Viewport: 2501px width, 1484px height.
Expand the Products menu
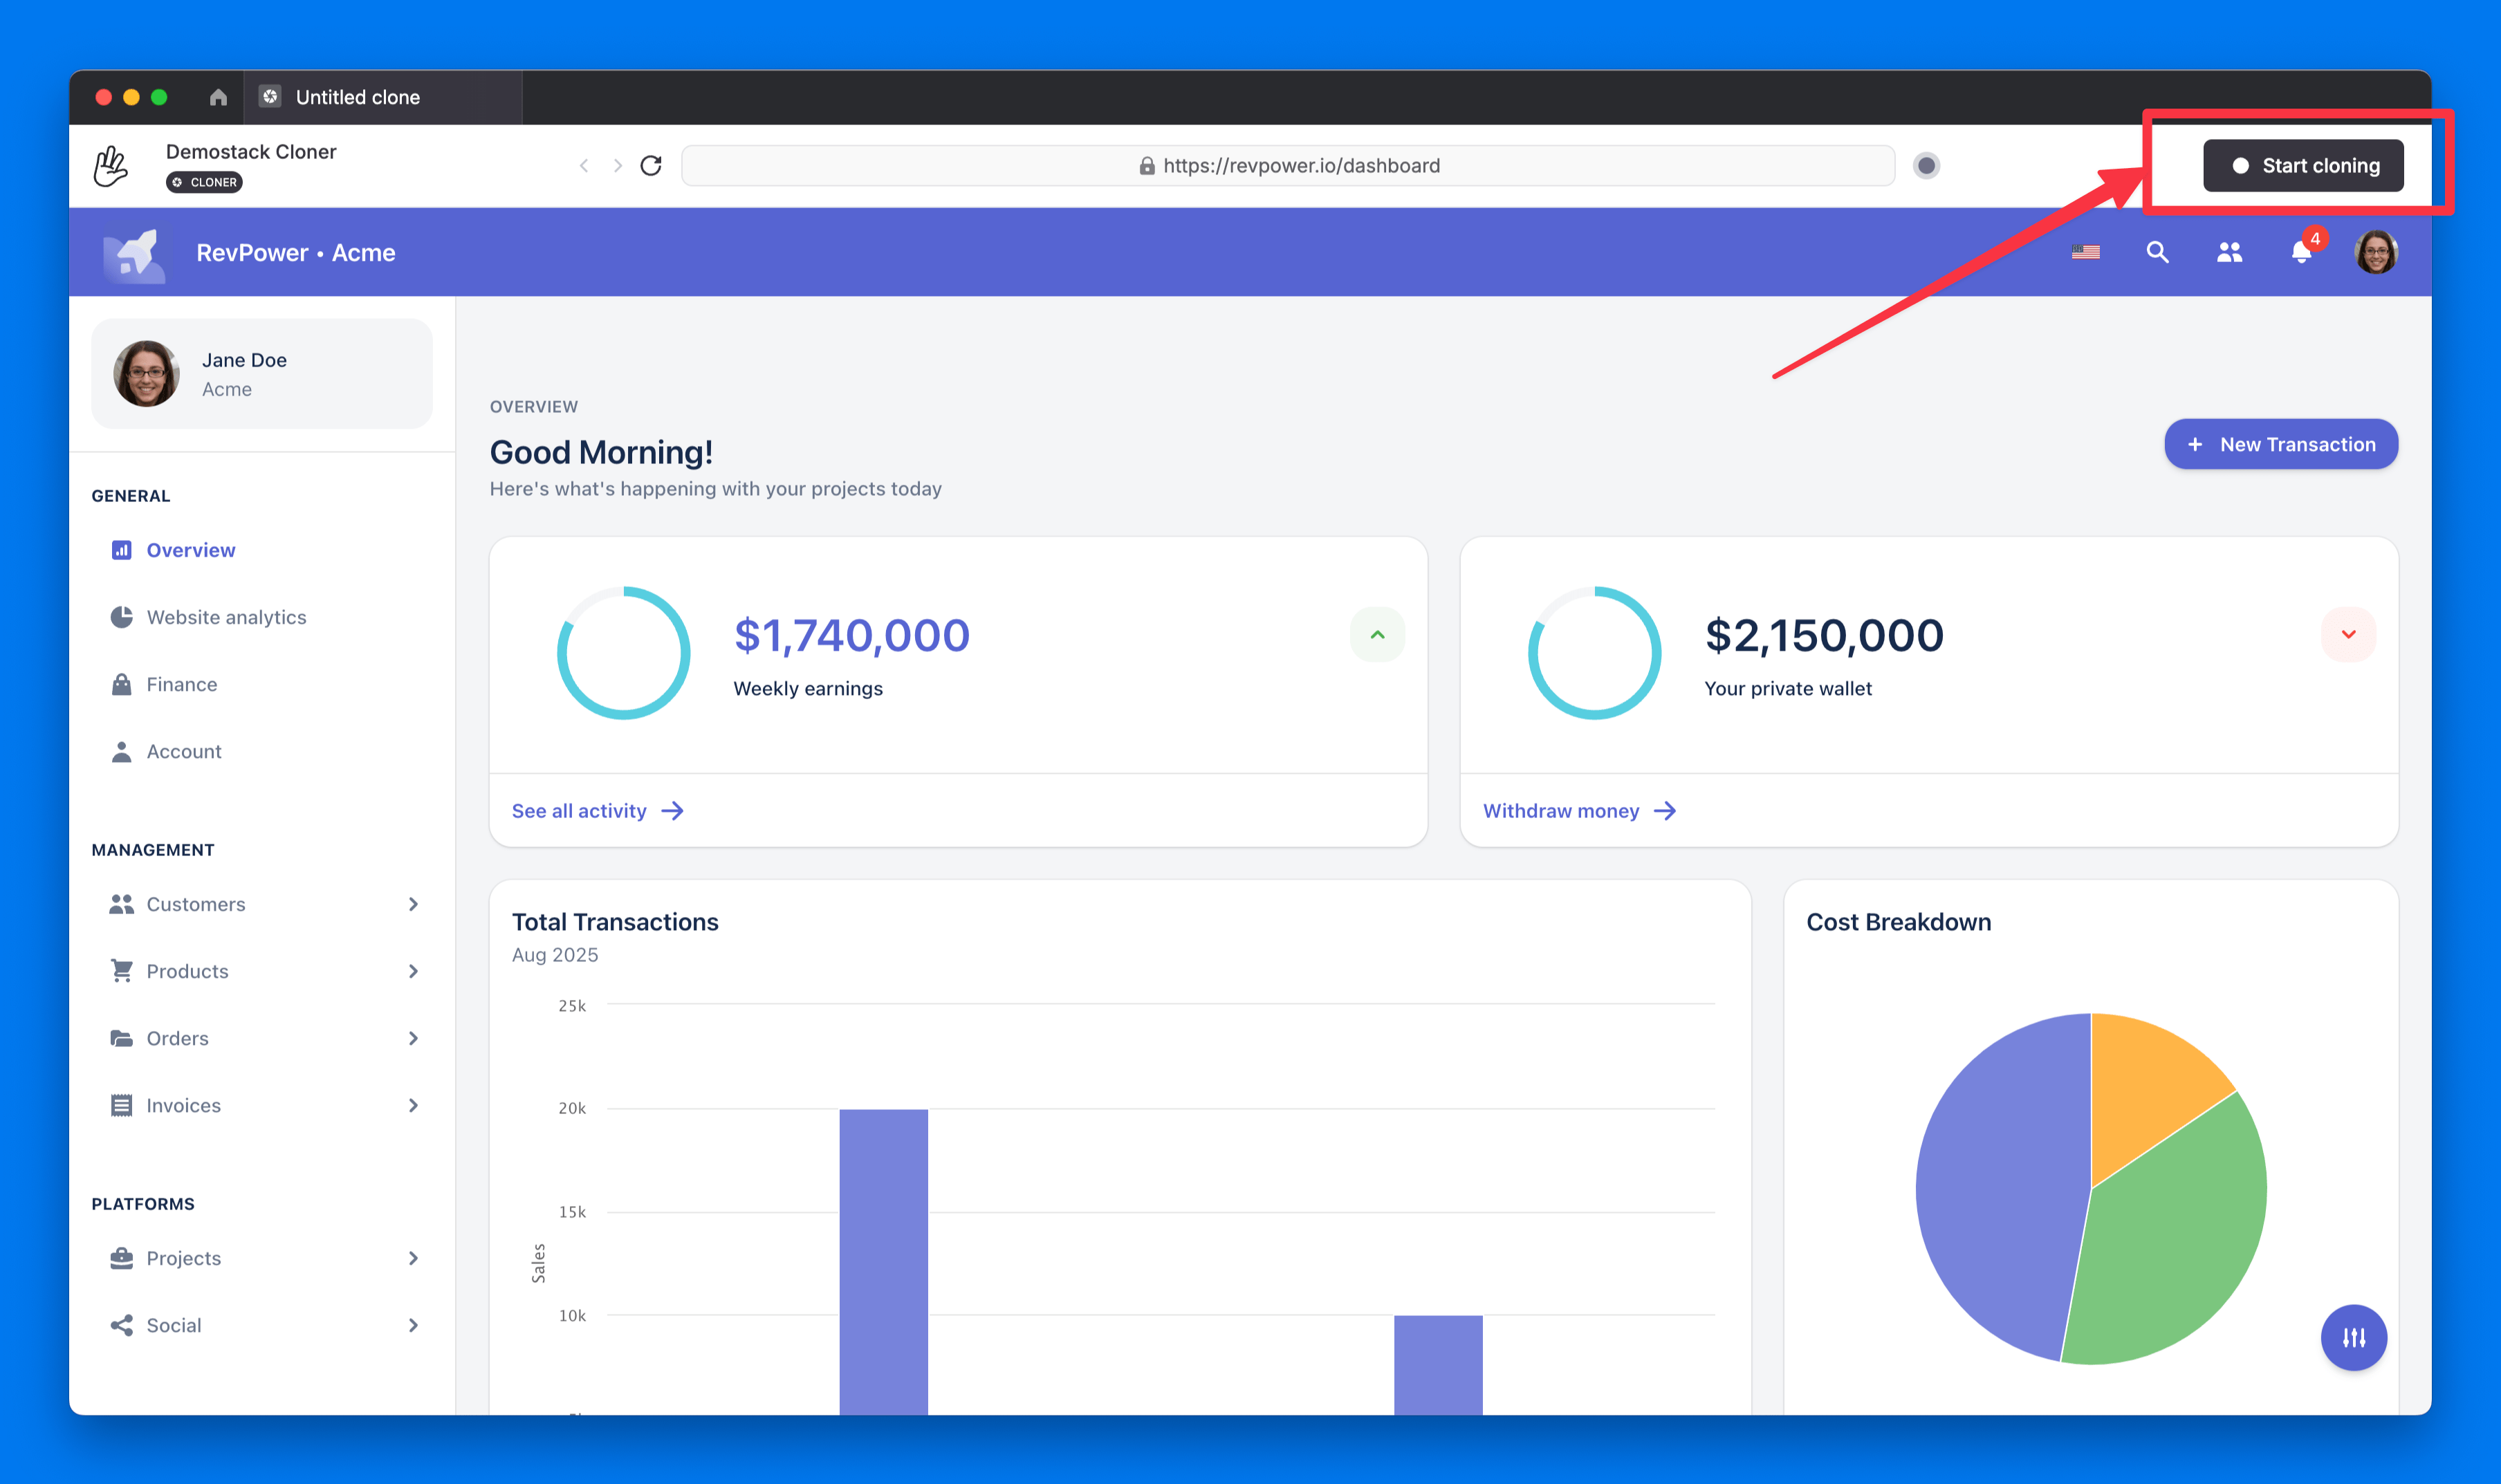point(262,971)
